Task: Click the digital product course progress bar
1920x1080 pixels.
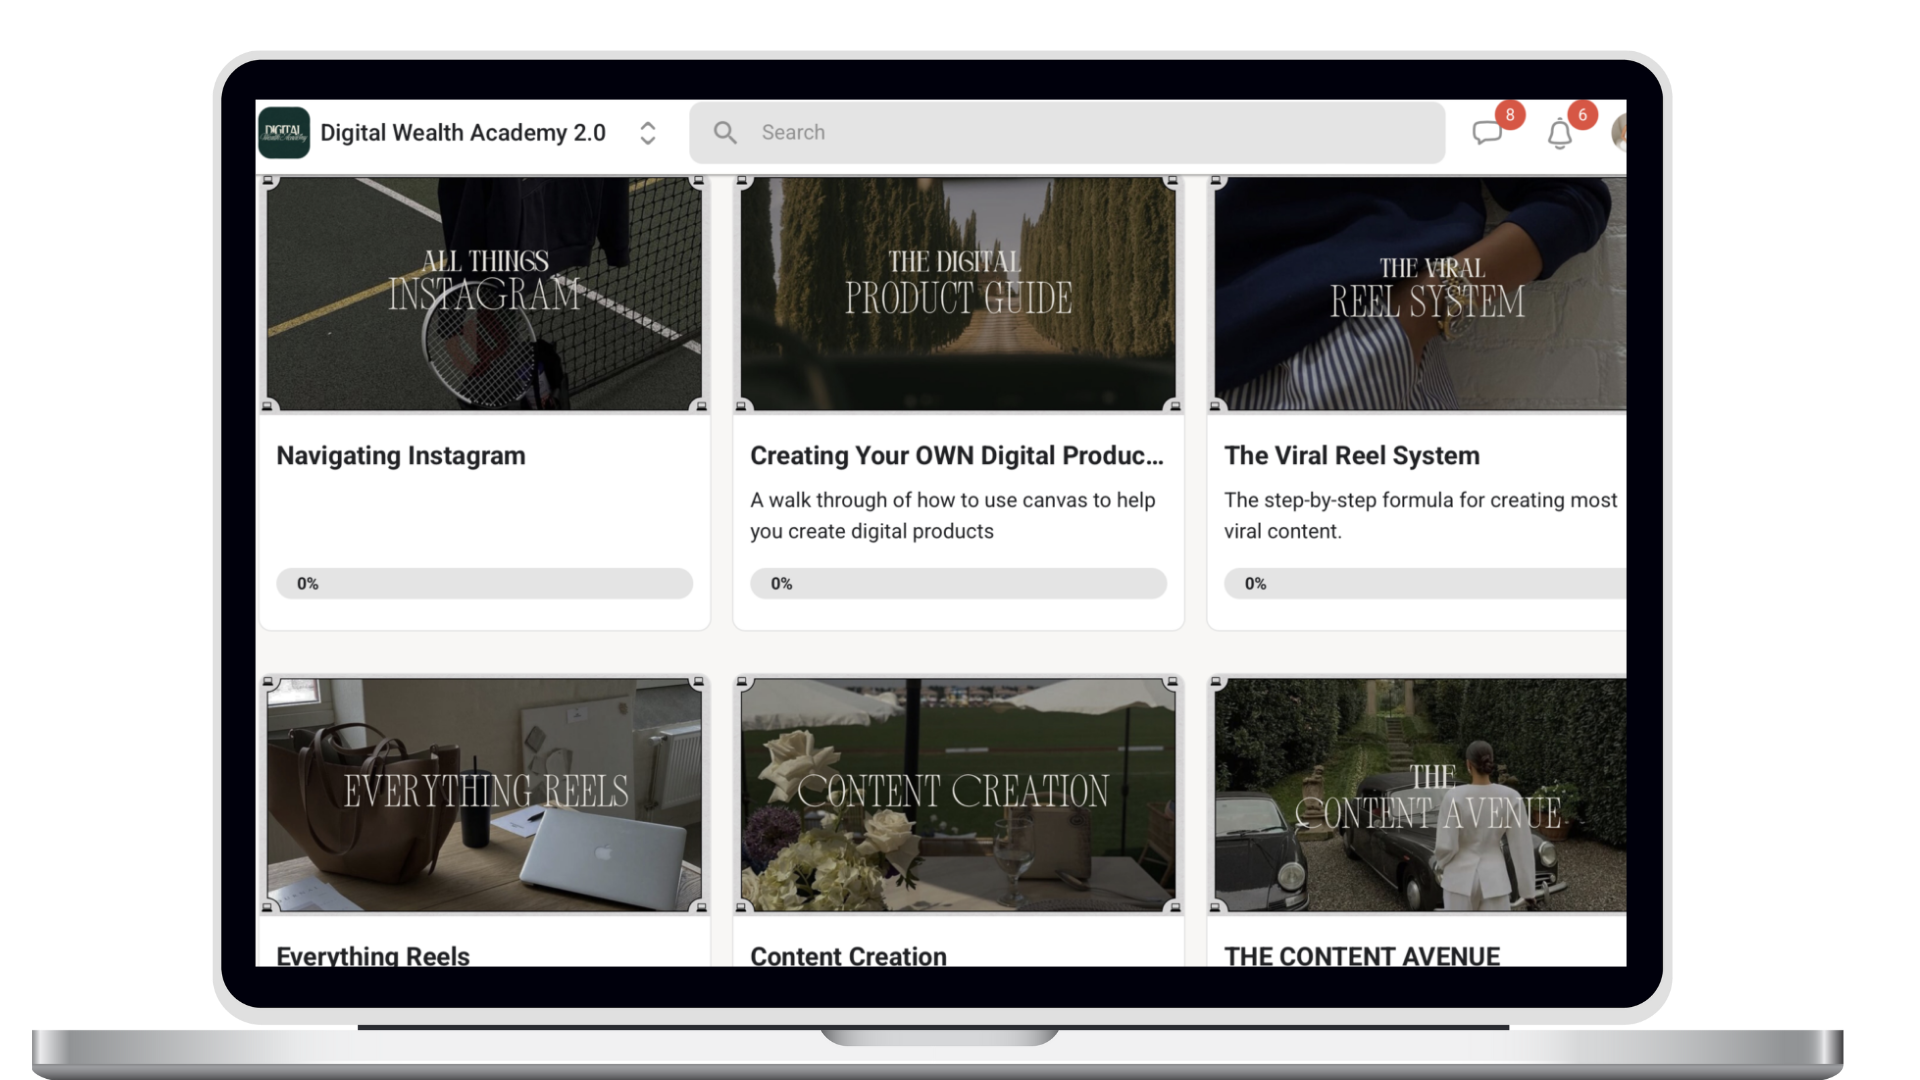Action: click(958, 583)
